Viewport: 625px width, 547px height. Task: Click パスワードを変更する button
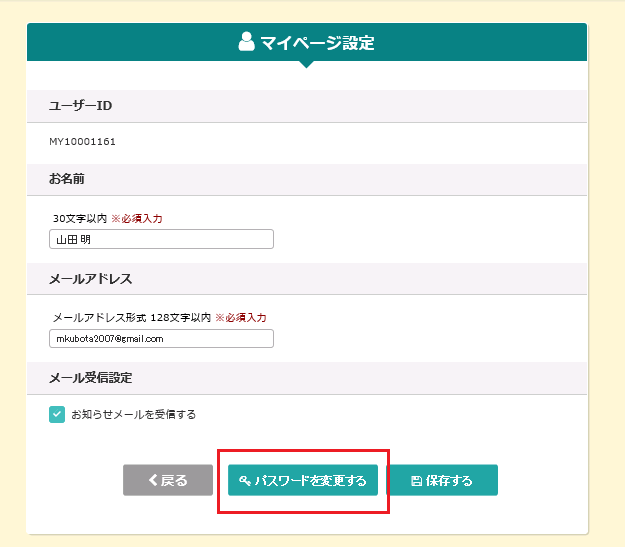click(303, 480)
